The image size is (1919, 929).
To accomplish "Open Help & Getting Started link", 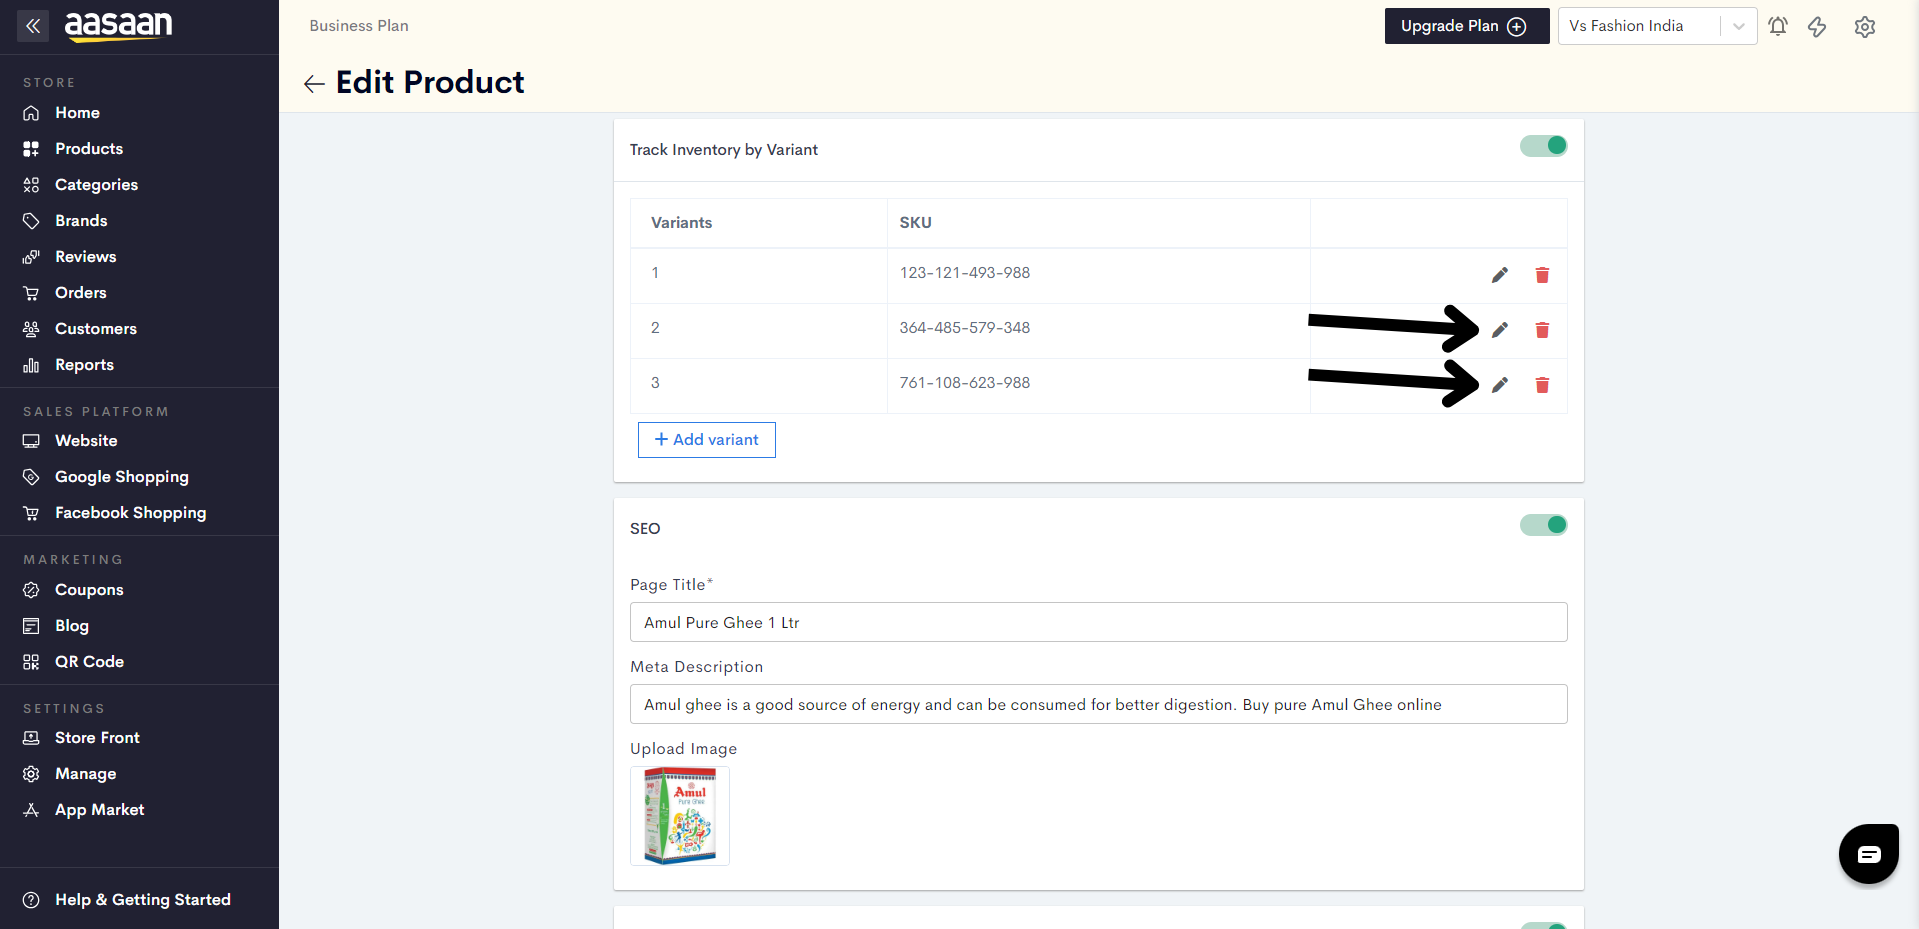I will click(x=143, y=900).
